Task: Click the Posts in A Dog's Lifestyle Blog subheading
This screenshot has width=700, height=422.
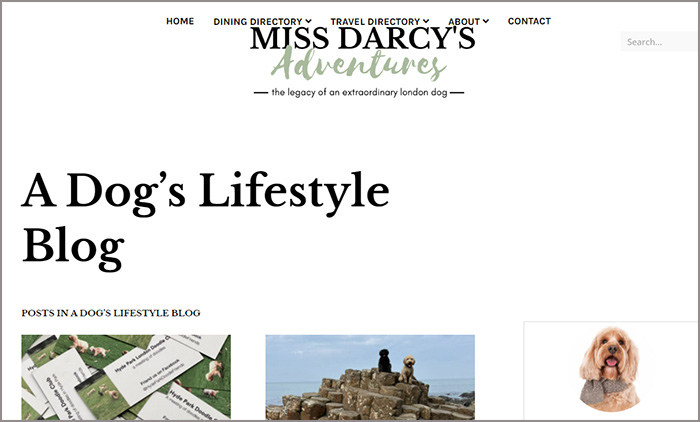Action: coord(111,313)
